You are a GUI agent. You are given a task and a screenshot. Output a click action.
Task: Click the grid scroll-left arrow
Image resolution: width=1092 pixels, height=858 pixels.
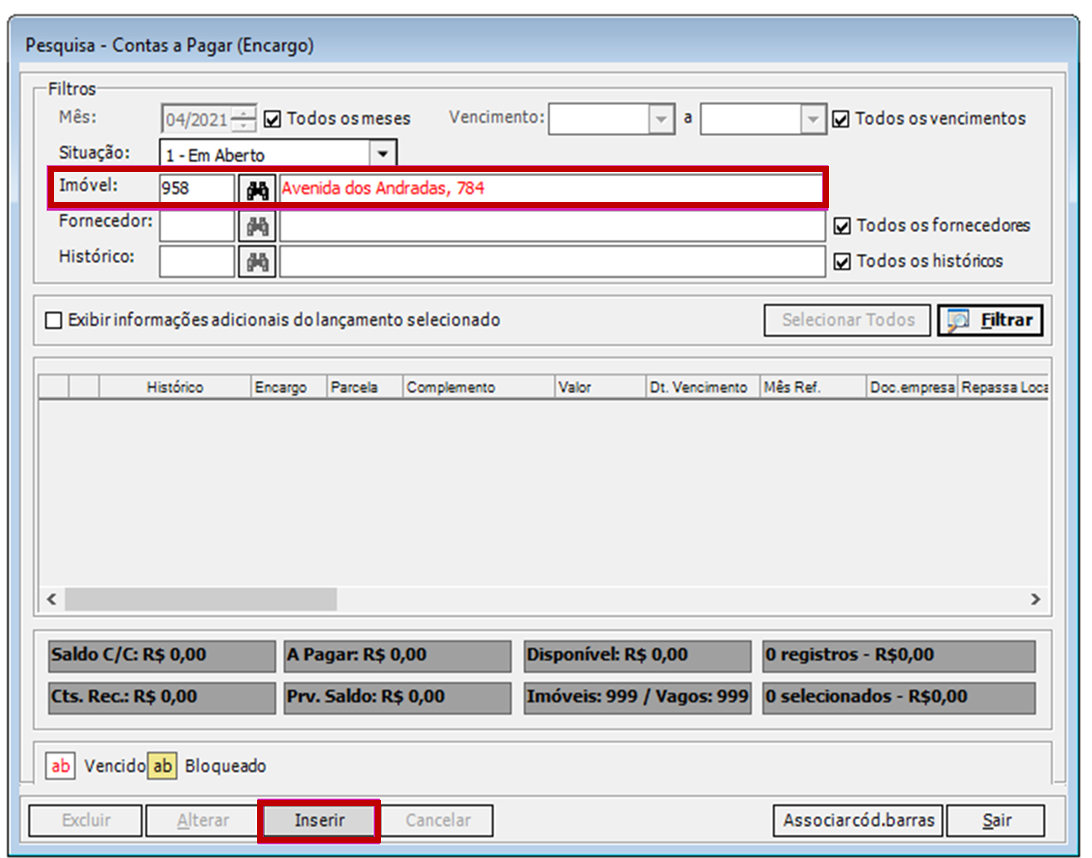coord(52,599)
